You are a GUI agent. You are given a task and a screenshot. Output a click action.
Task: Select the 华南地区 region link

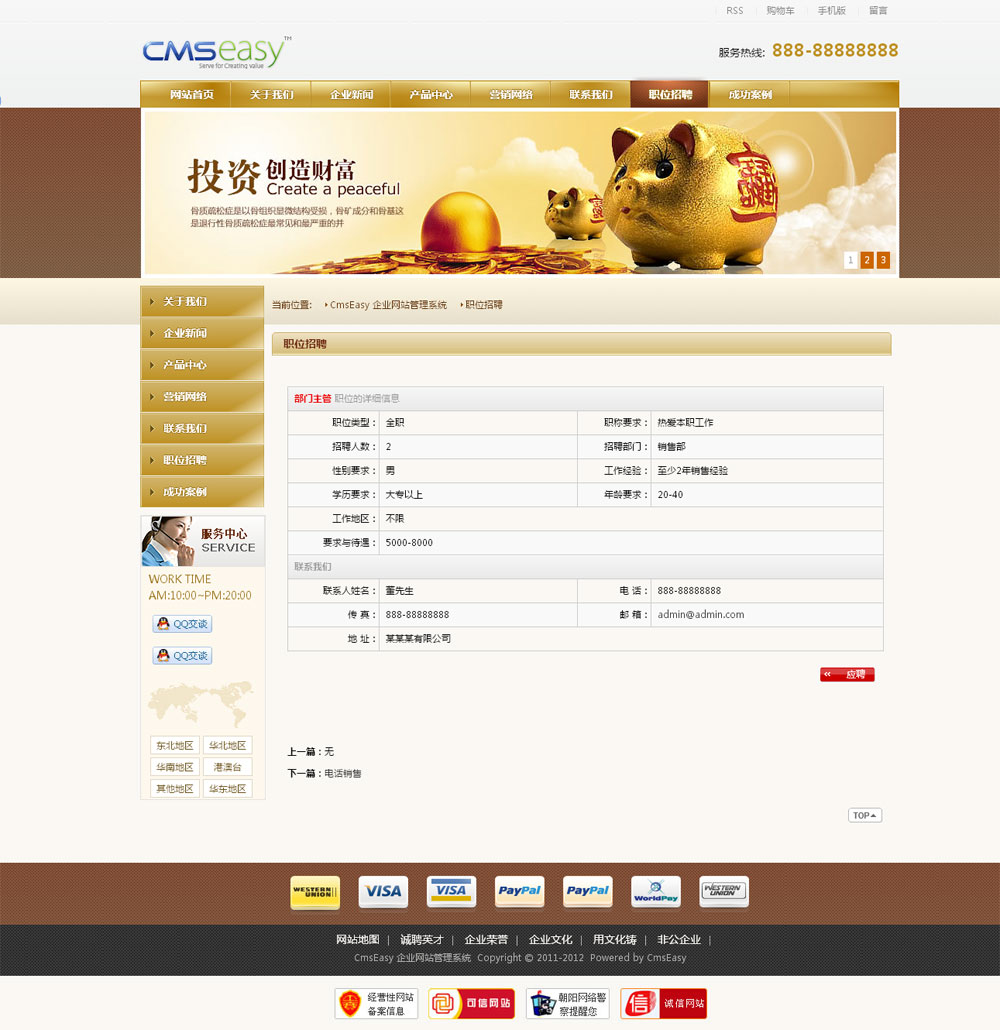click(x=173, y=767)
